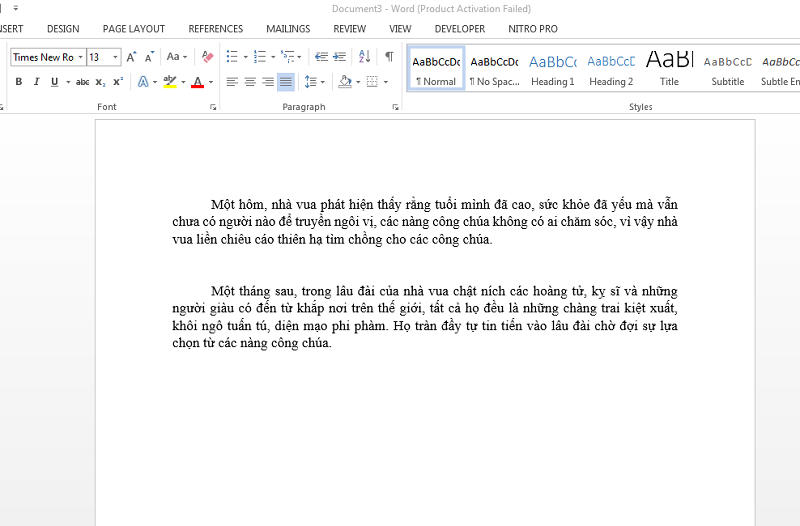Expand highlight color dropdown arrow
Image resolution: width=800 pixels, height=526 pixels.
(x=183, y=82)
